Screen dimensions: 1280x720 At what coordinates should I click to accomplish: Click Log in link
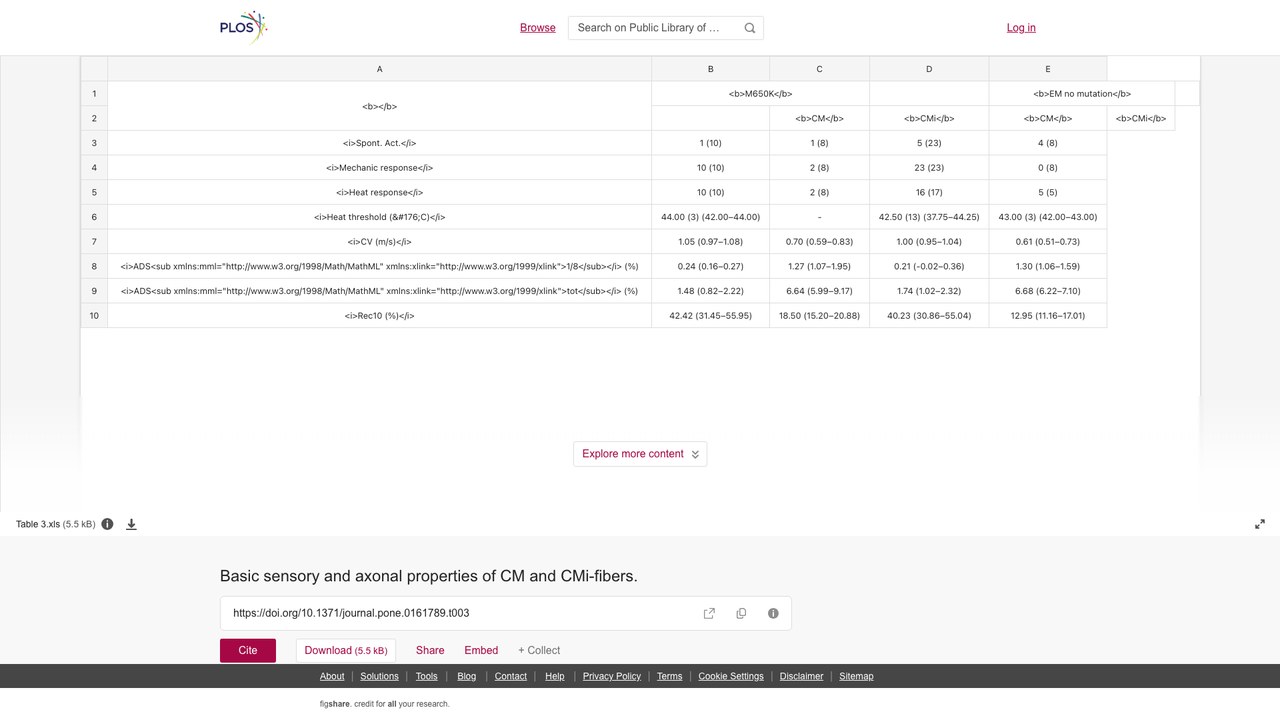(x=1021, y=28)
